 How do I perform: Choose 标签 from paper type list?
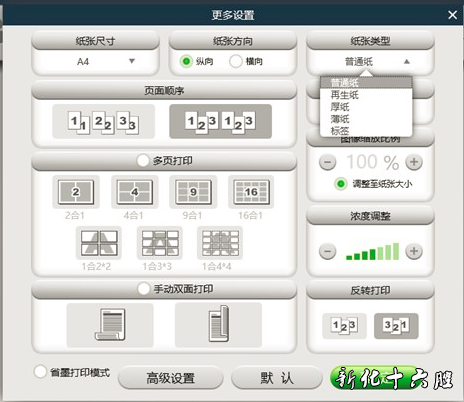(x=366, y=131)
